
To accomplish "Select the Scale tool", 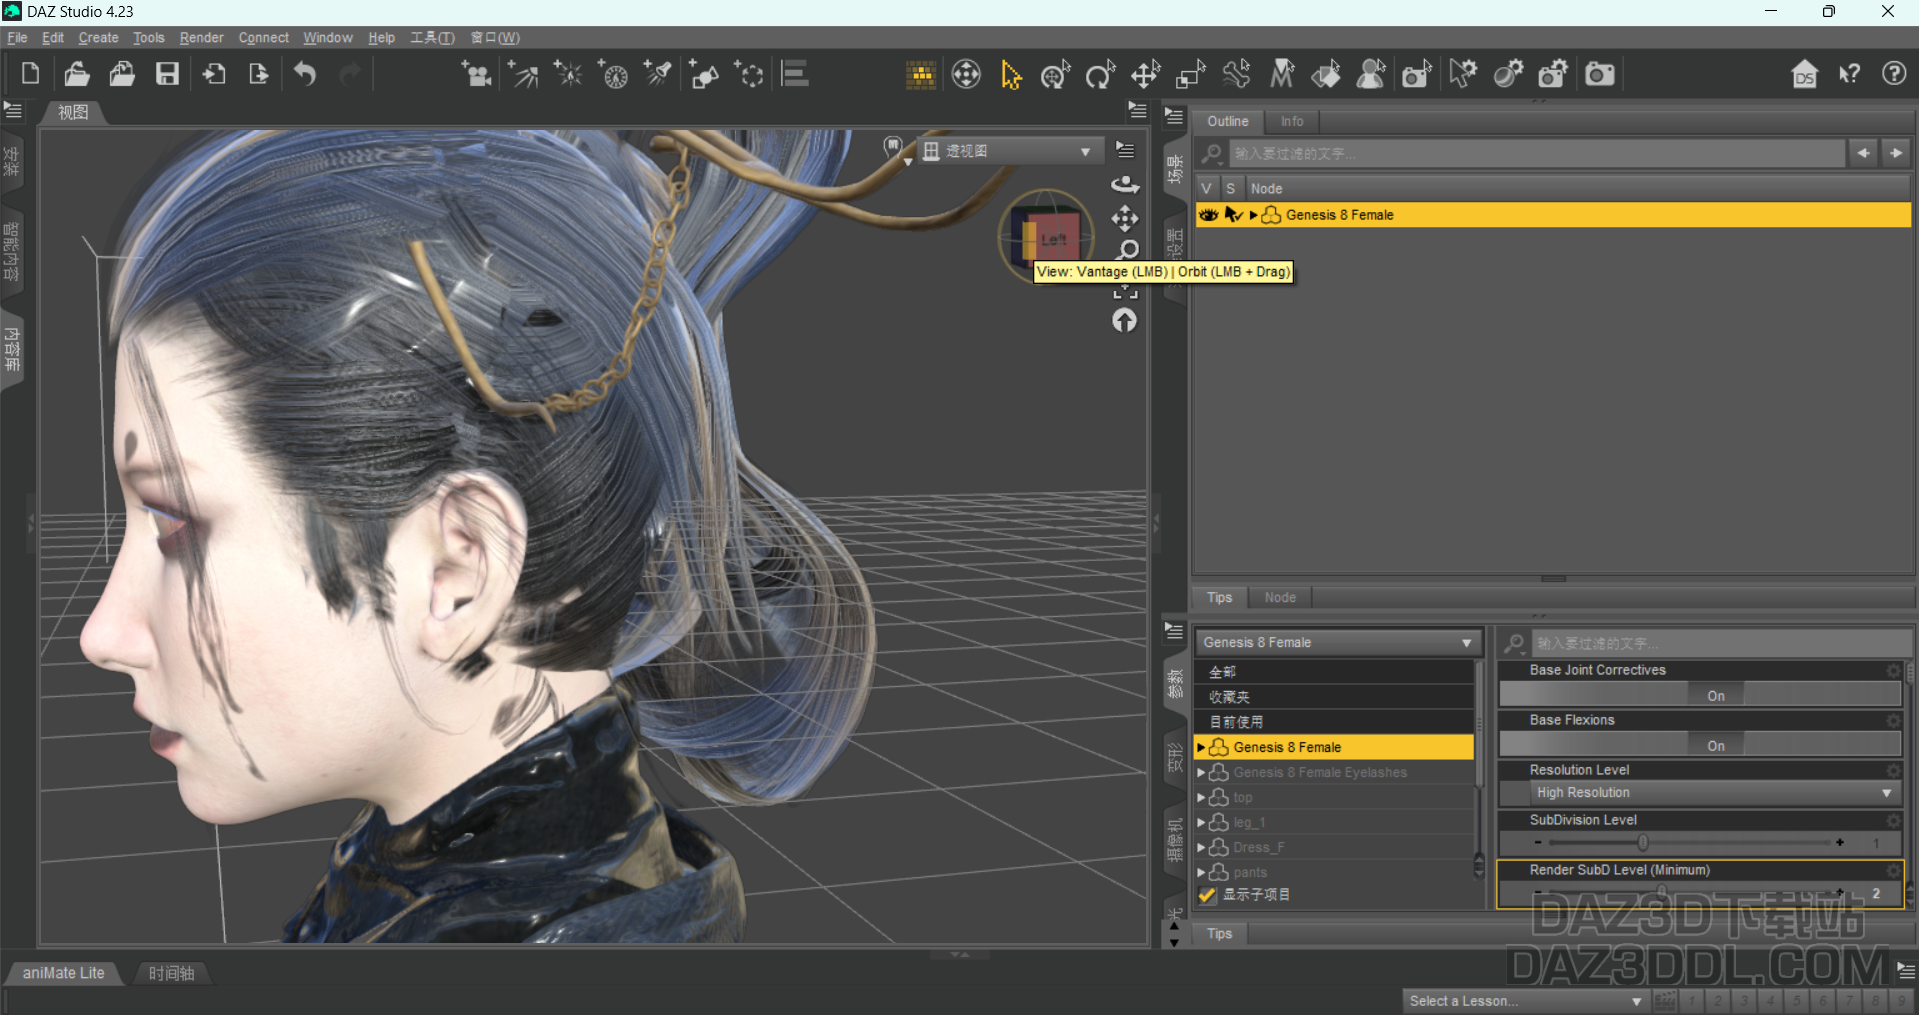I will [1190, 74].
